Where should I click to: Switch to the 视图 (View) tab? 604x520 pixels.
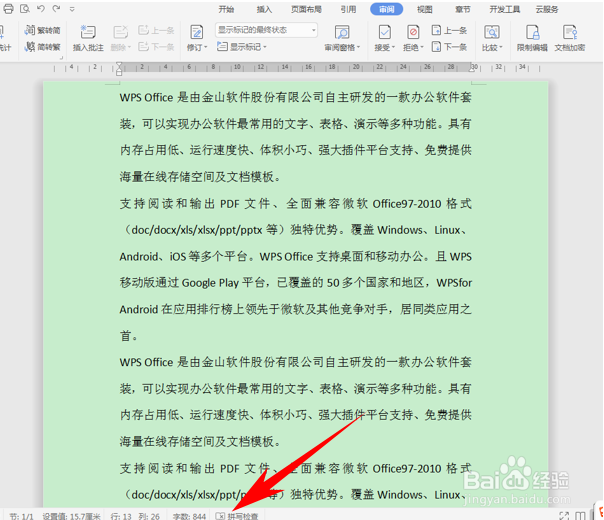pyautogui.click(x=424, y=9)
